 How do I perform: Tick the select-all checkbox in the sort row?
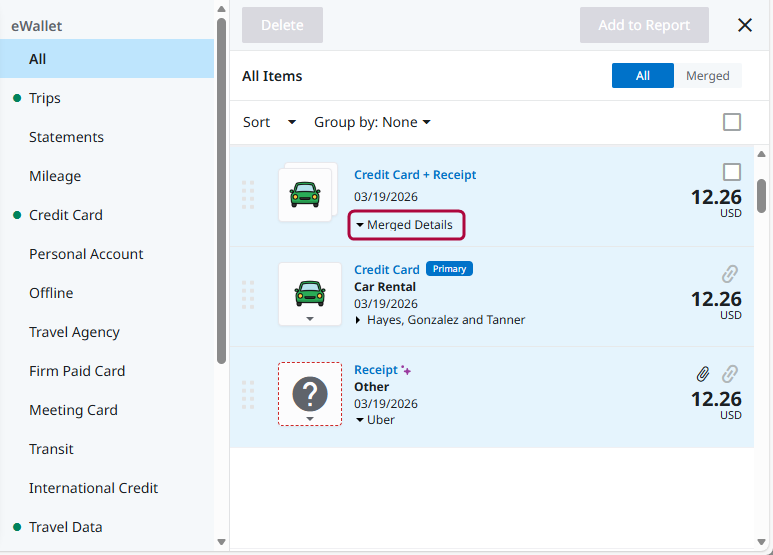pyautogui.click(x=732, y=122)
